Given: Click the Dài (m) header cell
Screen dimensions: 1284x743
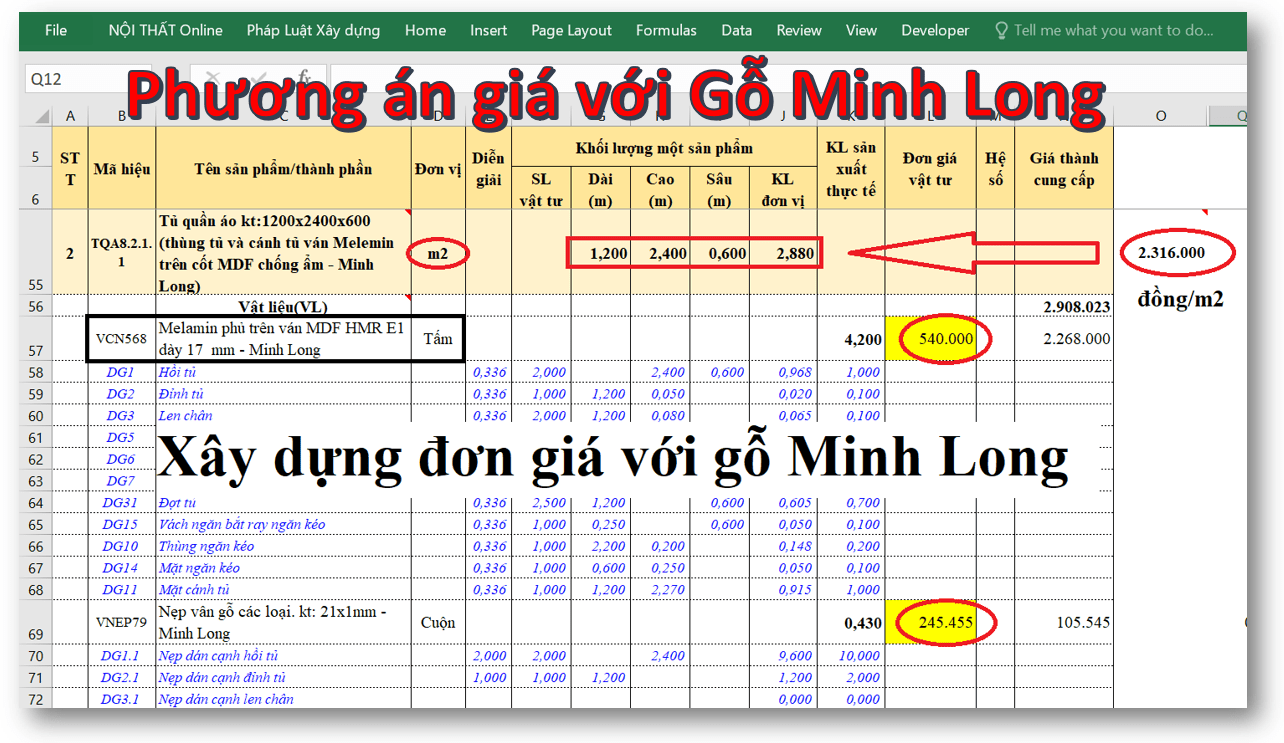Looking at the screenshot, I should coord(601,189).
